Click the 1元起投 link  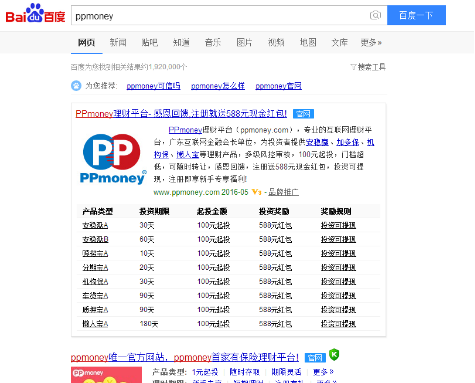click(x=205, y=372)
